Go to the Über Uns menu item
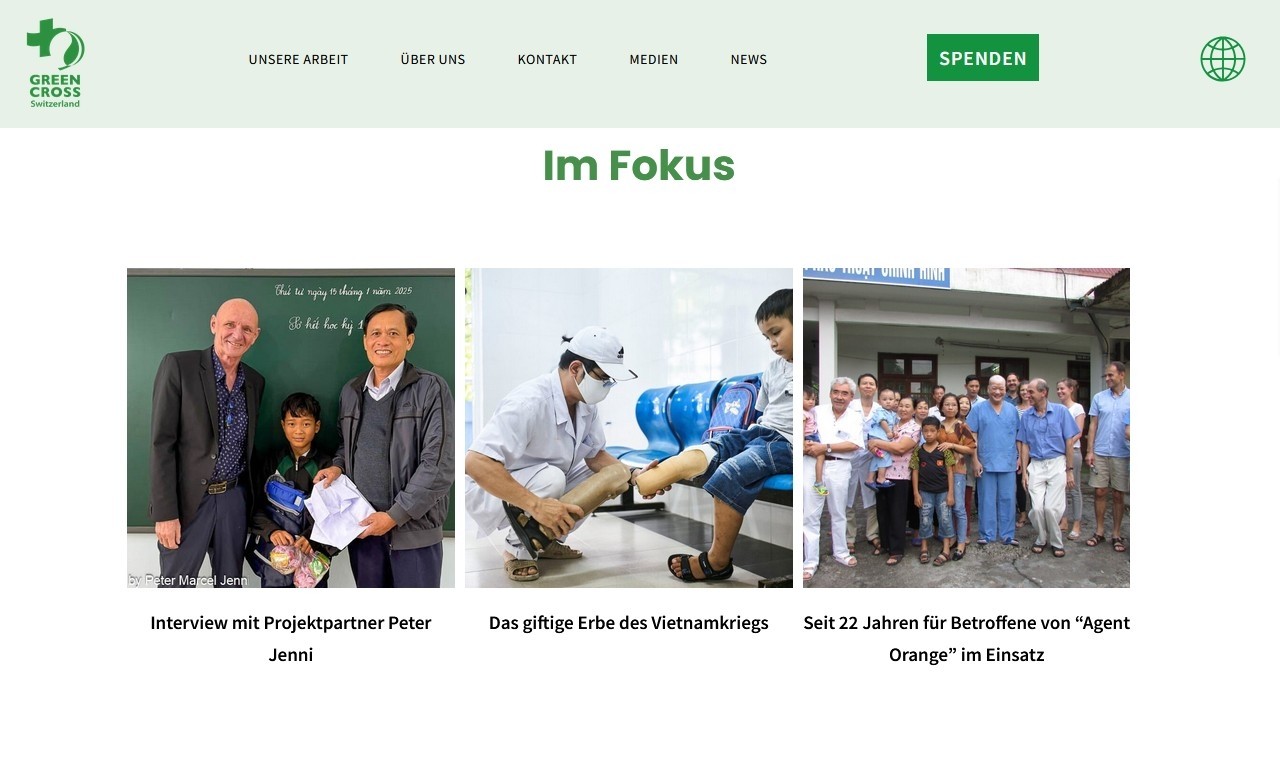 click(433, 59)
